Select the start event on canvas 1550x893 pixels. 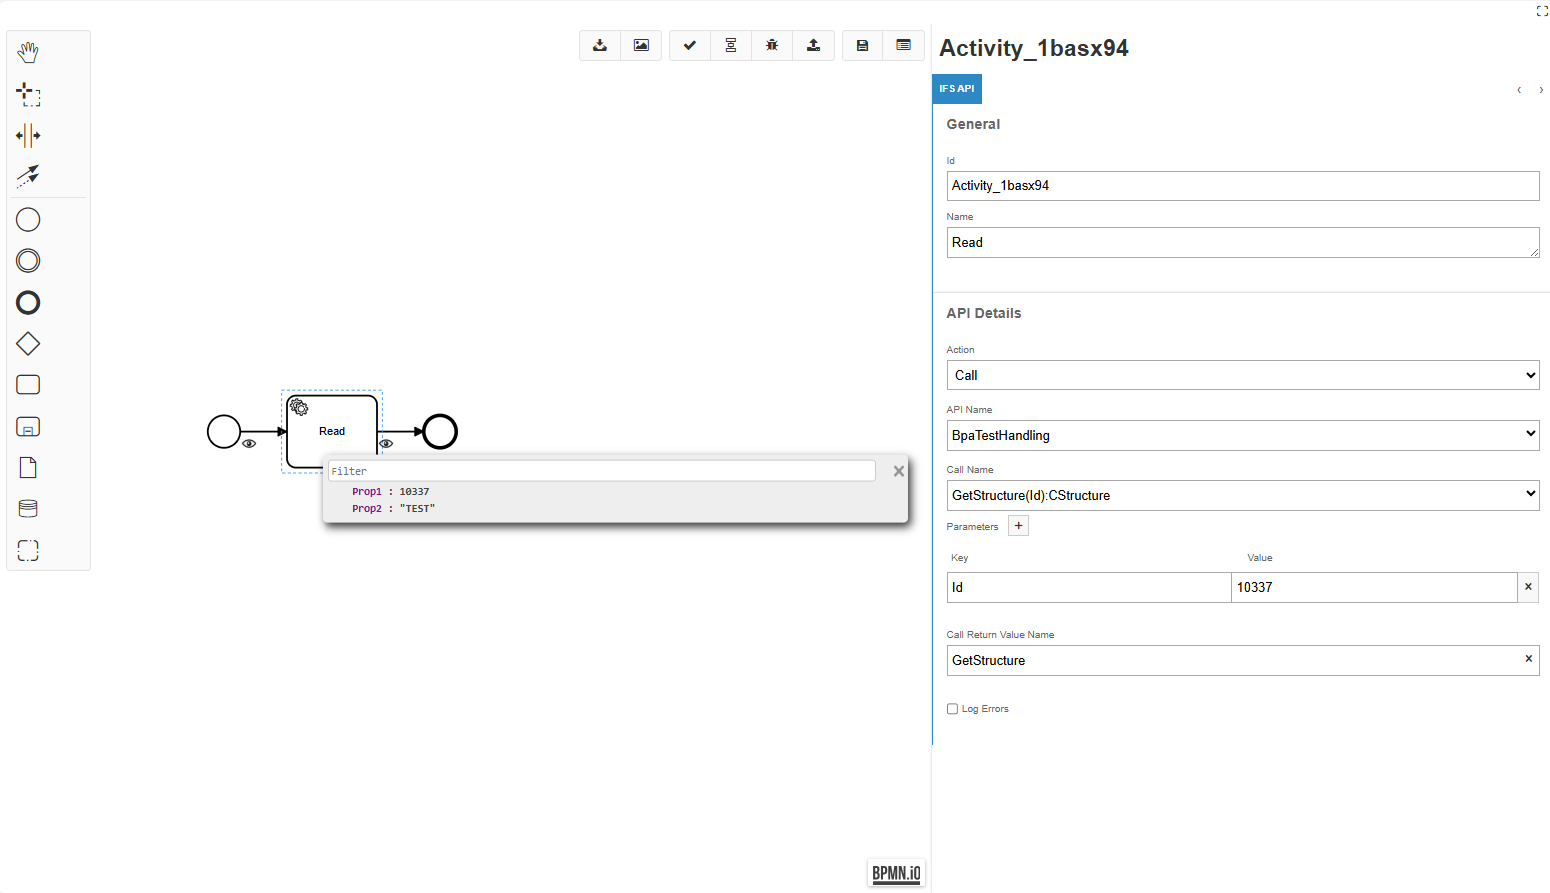click(x=224, y=432)
